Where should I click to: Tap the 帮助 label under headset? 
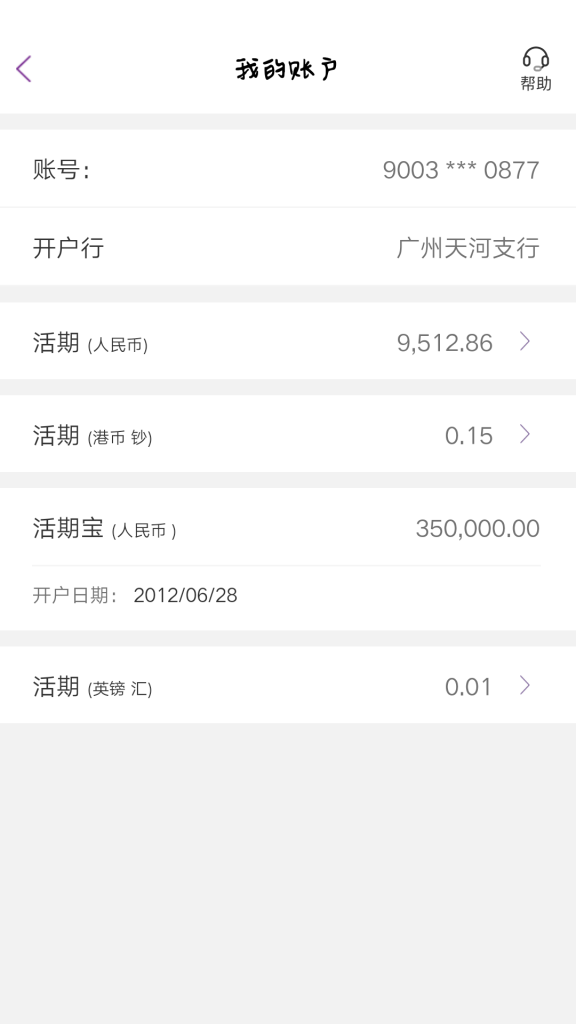536,84
